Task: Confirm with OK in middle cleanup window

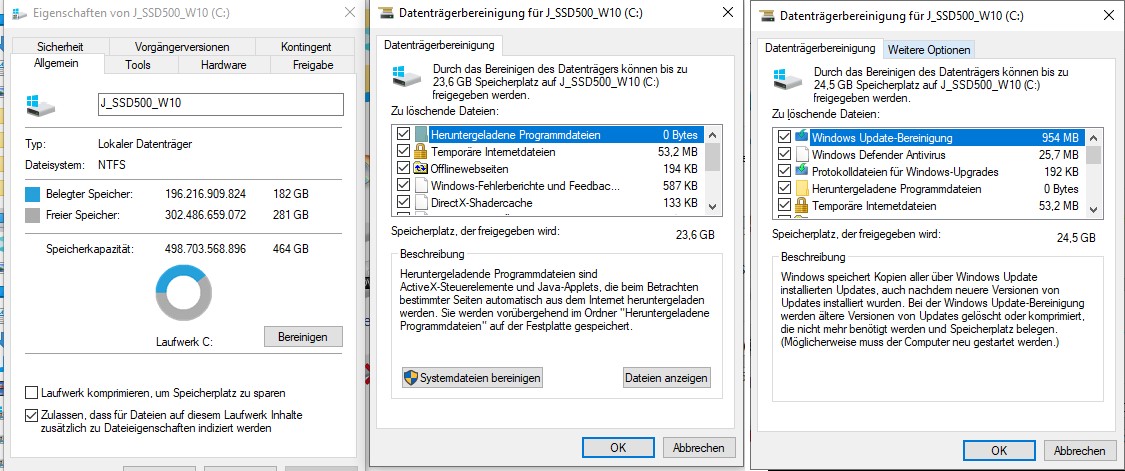Action: click(x=618, y=447)
